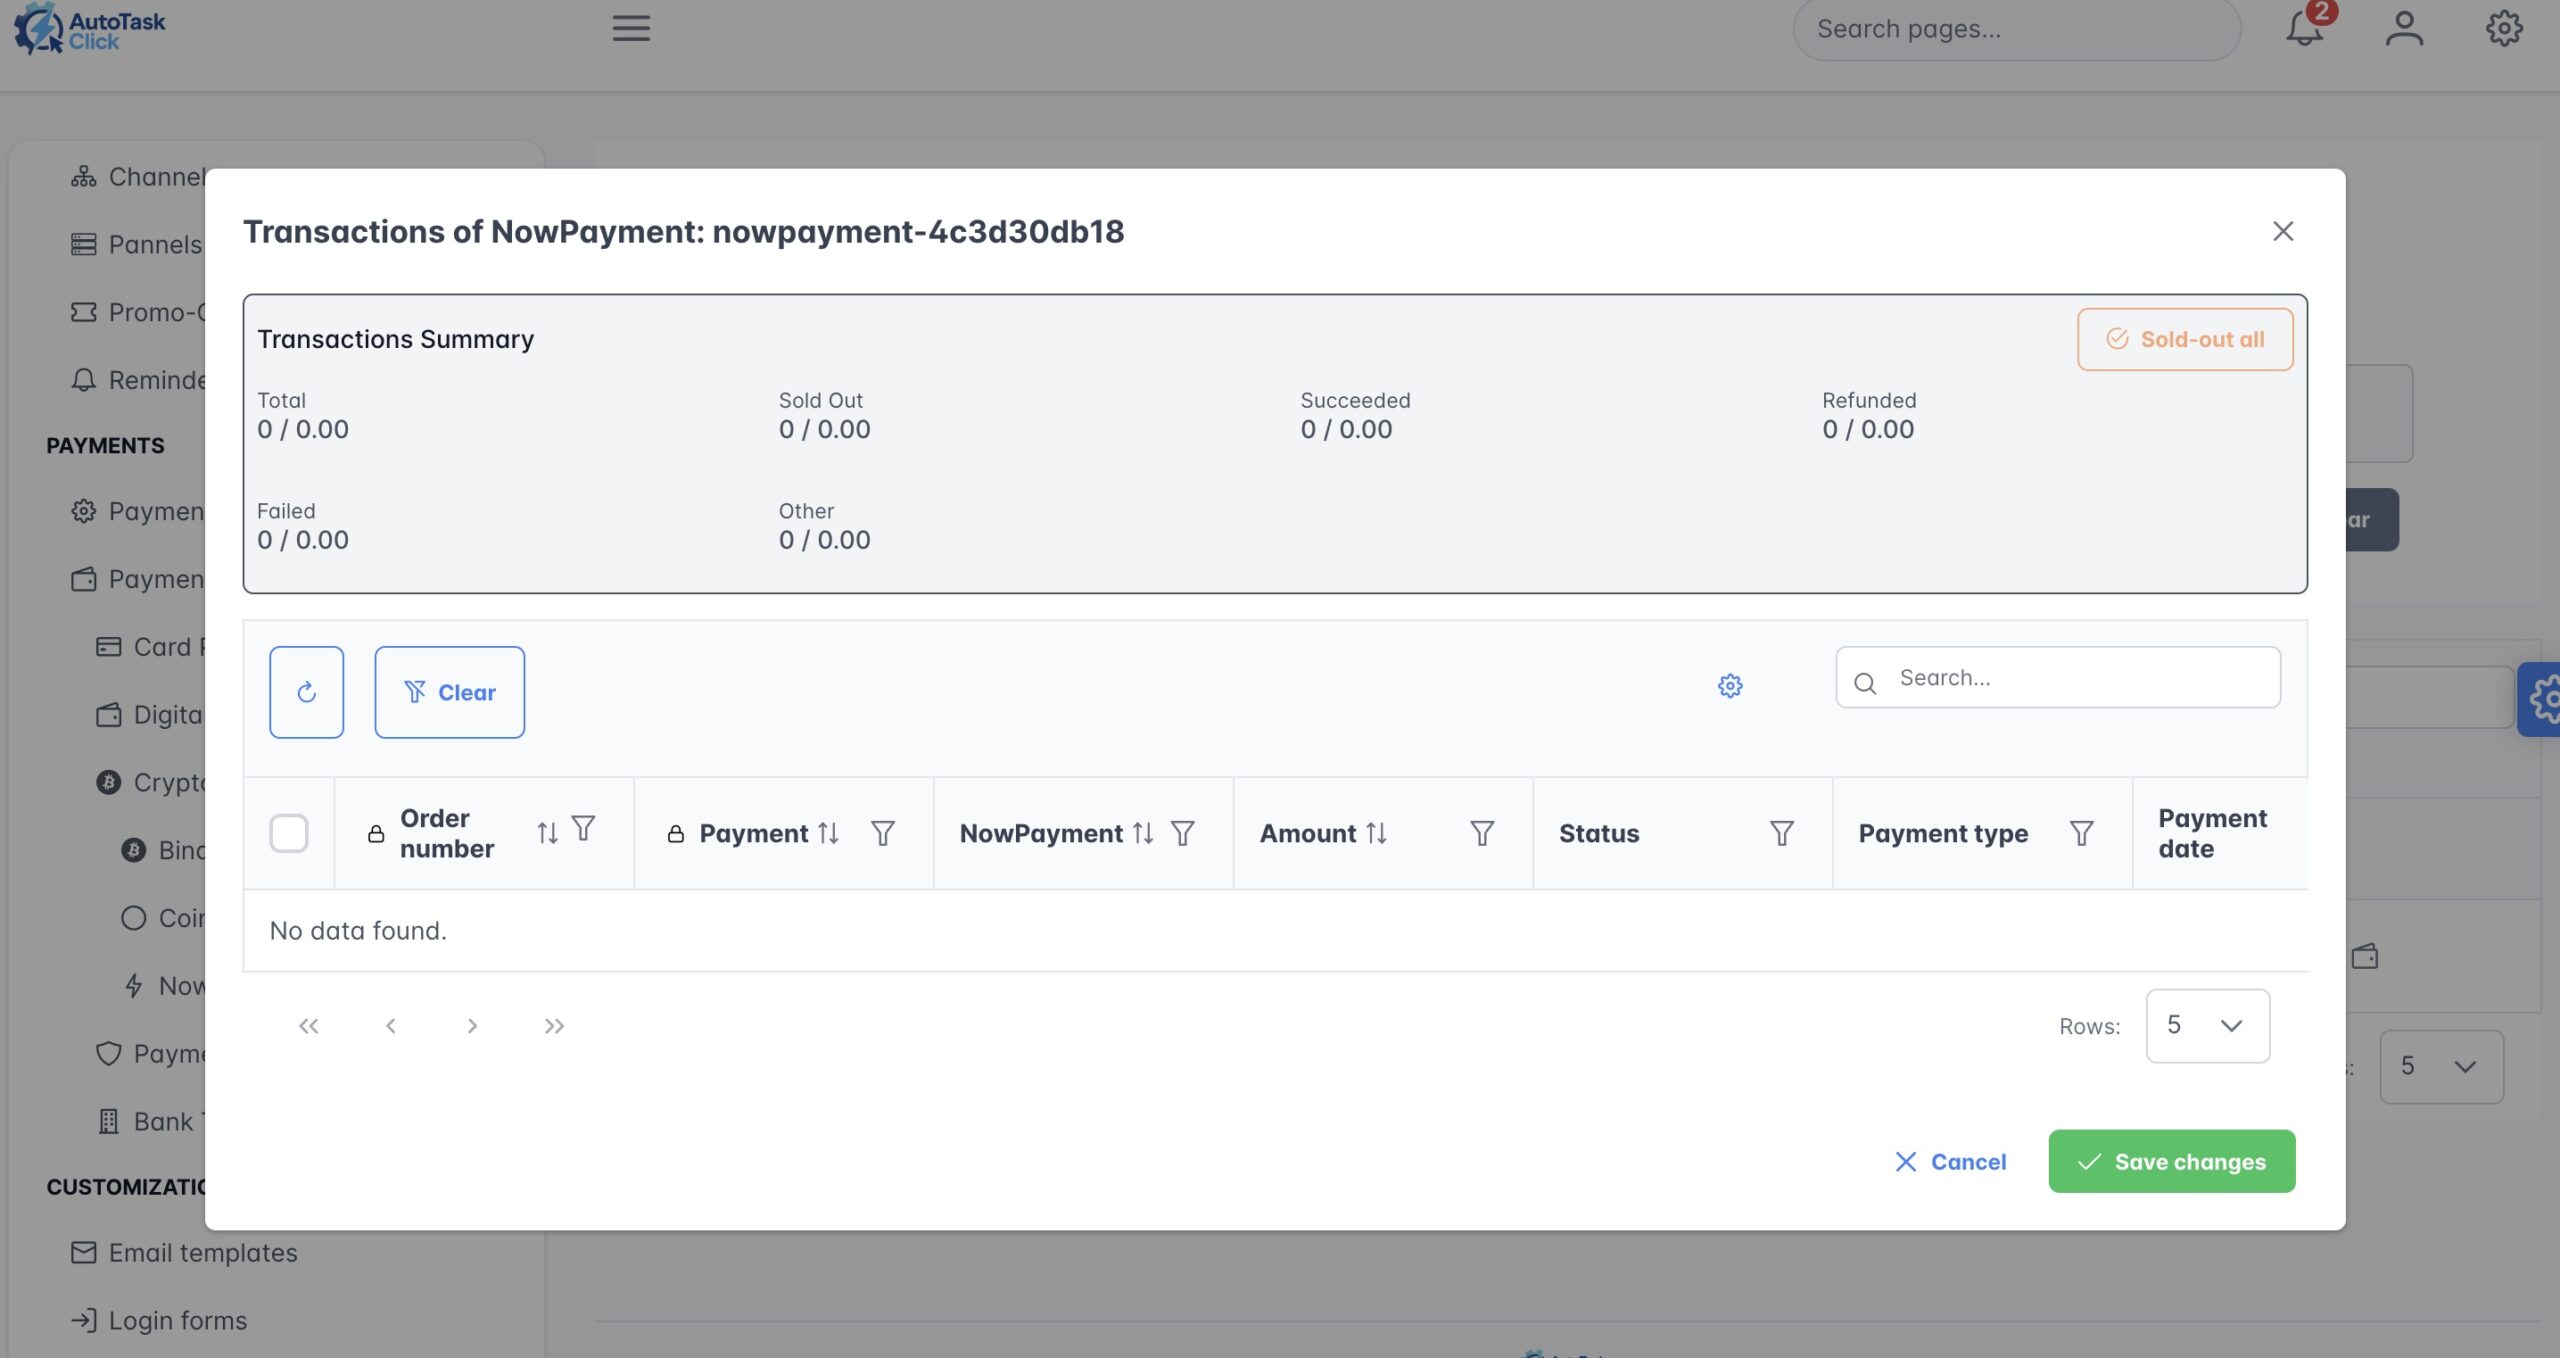Click the Clear filters button
This screenshot has height=1358, width=2560.
tap(449, 692)
